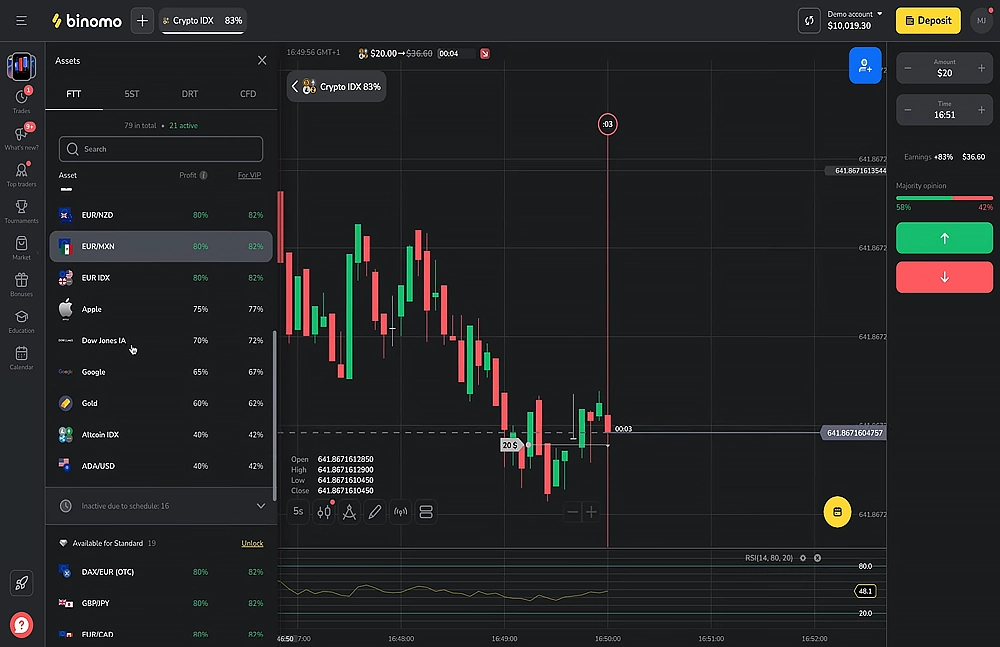Select the drawing pencil tool
The height and width of the screenshot is (647, 1000).
click(x=375, y=512)
